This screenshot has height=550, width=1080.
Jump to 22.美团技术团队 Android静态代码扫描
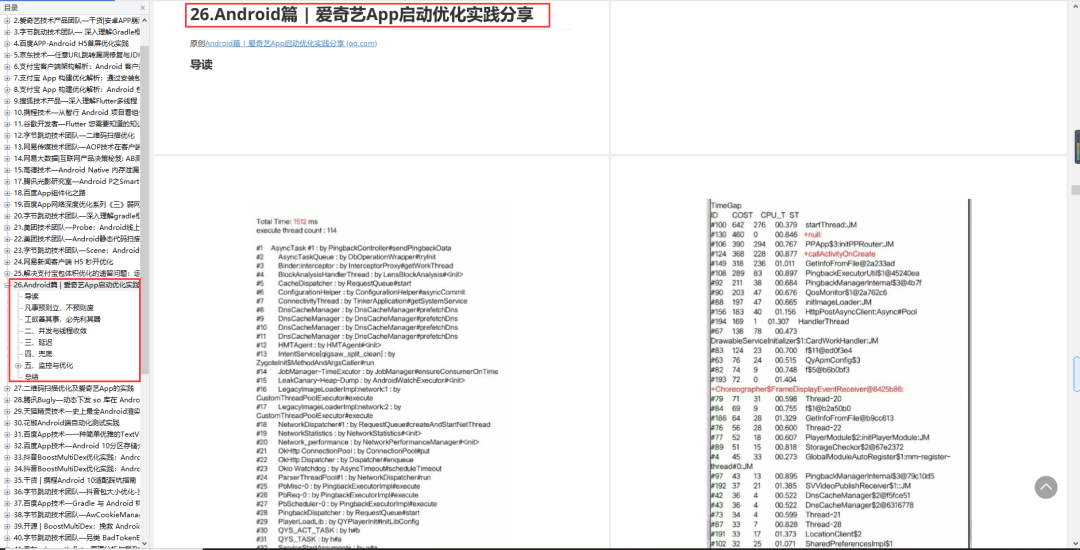76,239
